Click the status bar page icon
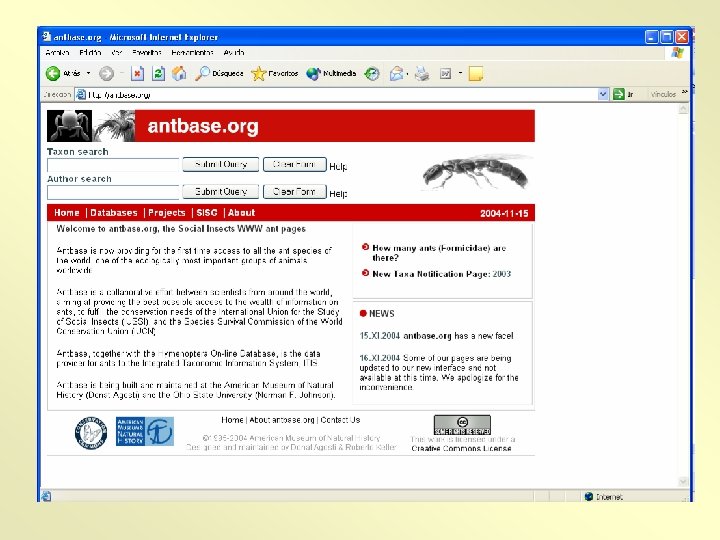Screen dimensions: 720x540 point(46,496)
